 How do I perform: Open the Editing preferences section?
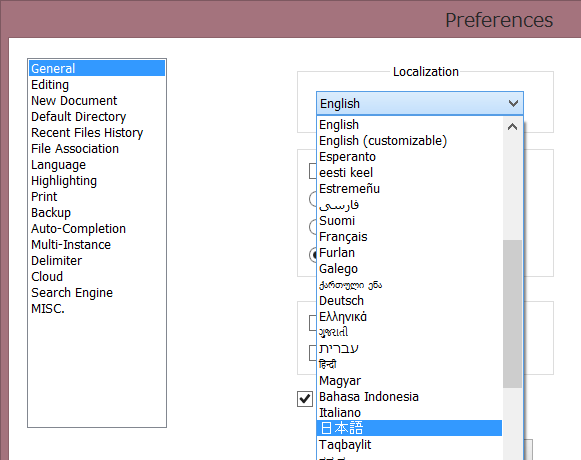(97, 85)
